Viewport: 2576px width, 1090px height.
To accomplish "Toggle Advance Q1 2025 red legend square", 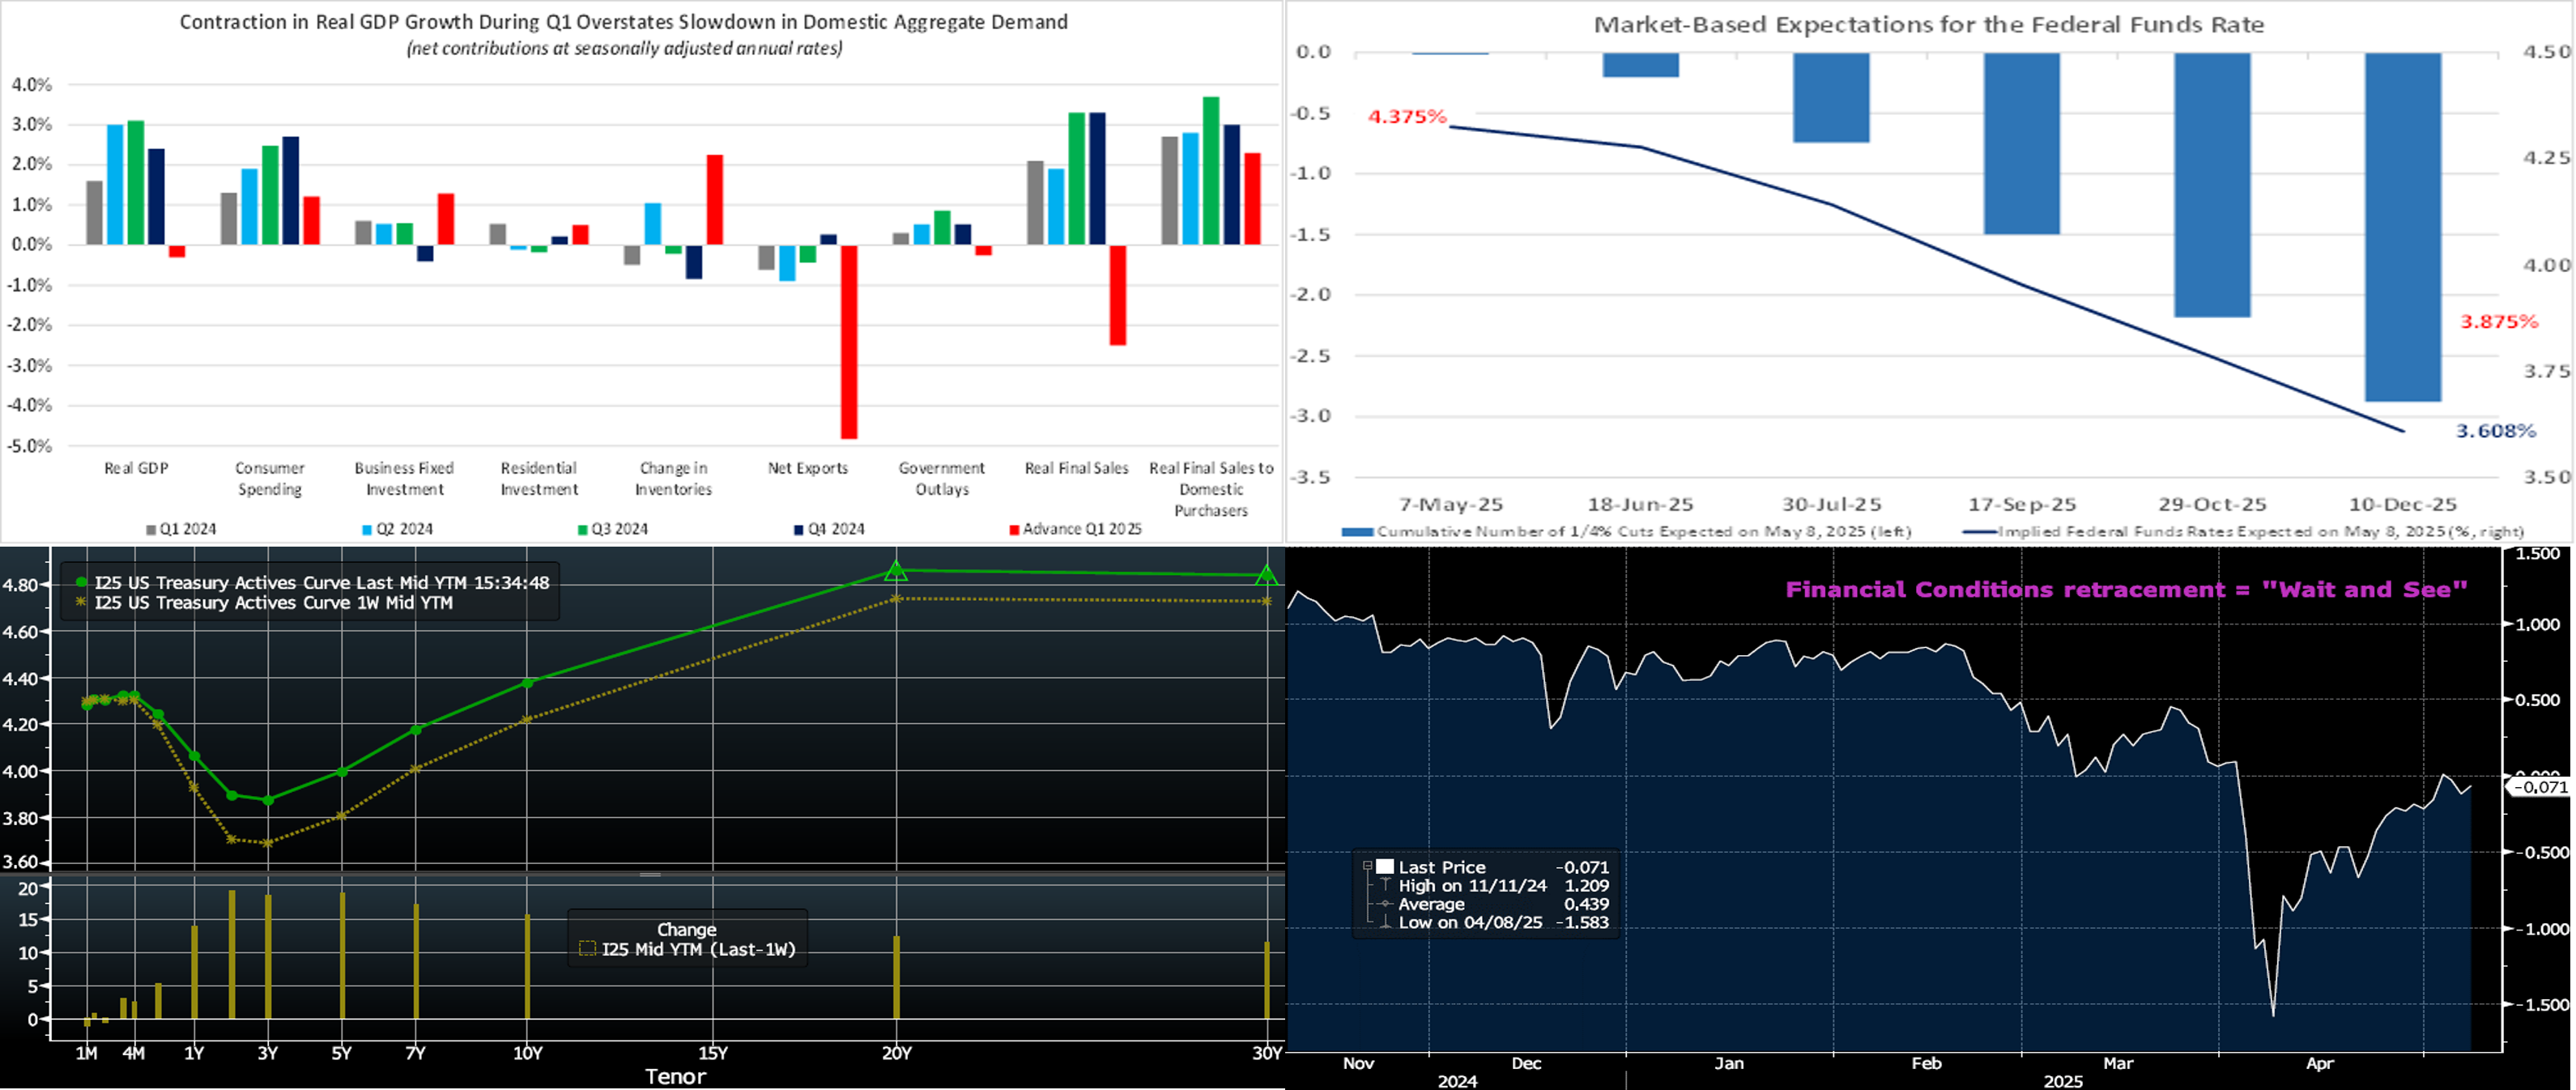I will [1014, 530].
